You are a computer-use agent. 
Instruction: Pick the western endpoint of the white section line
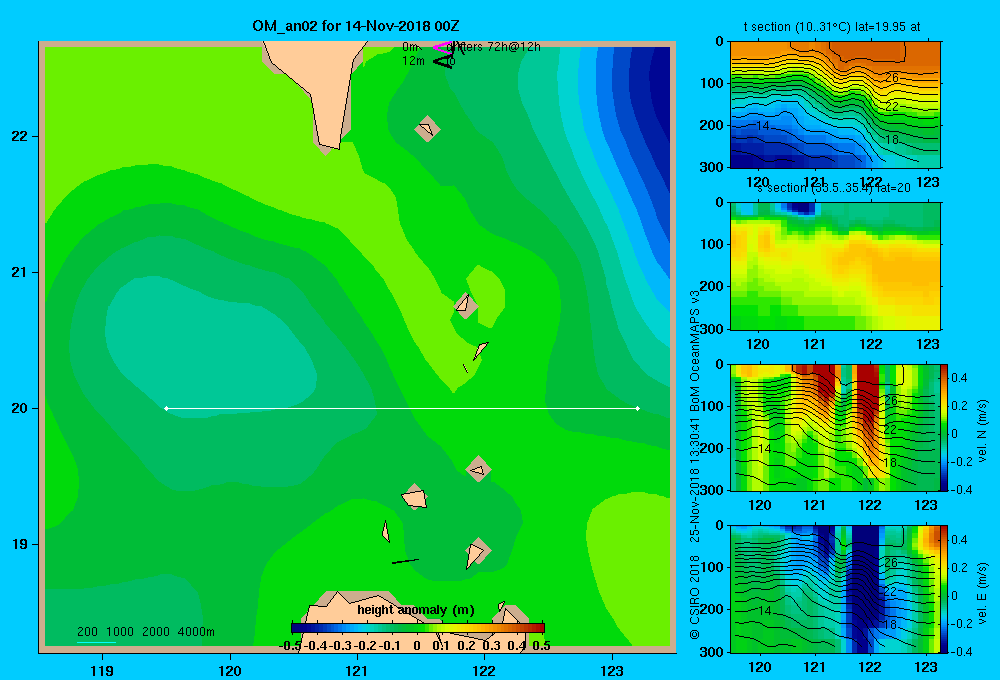166,408
